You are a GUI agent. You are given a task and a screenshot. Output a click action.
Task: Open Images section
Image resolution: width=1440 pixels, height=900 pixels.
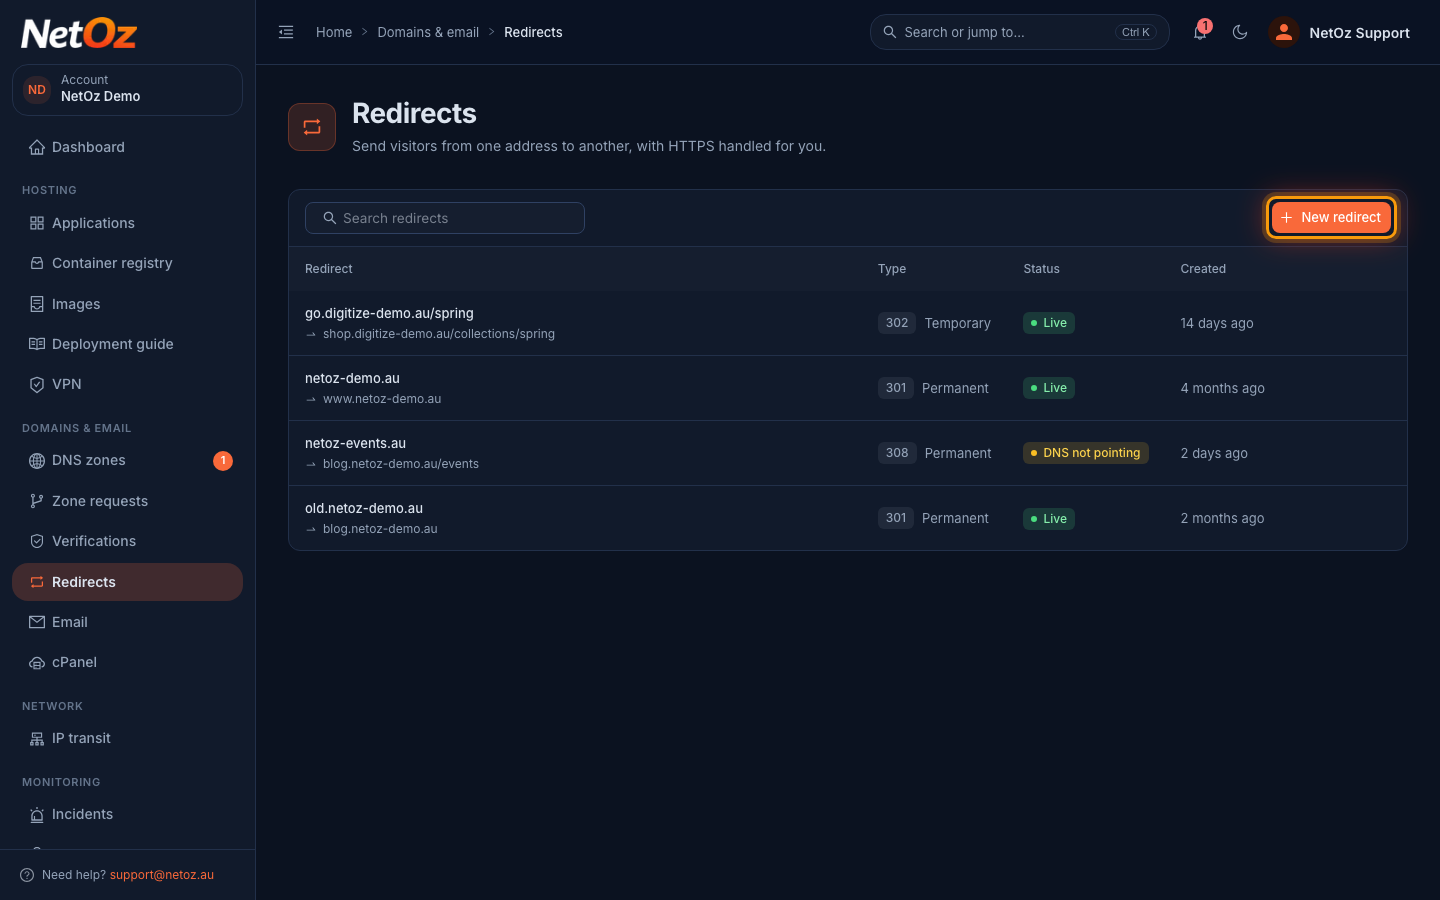click(x=127, y=304)
